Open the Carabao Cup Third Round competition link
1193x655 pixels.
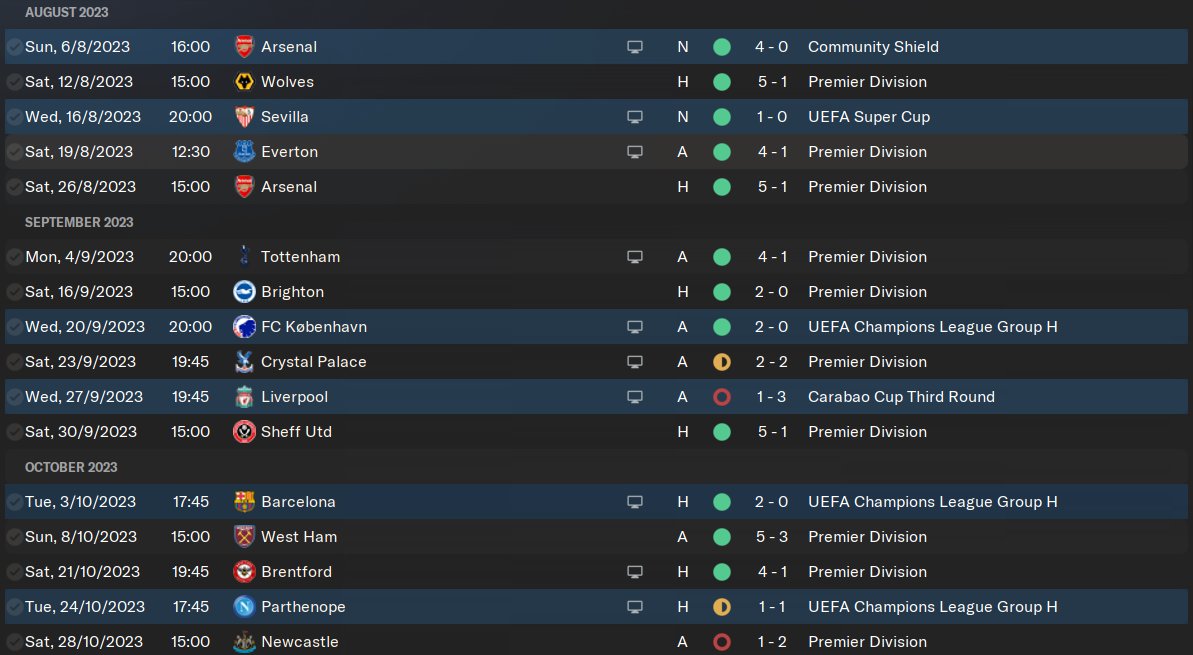coord(901,397)
